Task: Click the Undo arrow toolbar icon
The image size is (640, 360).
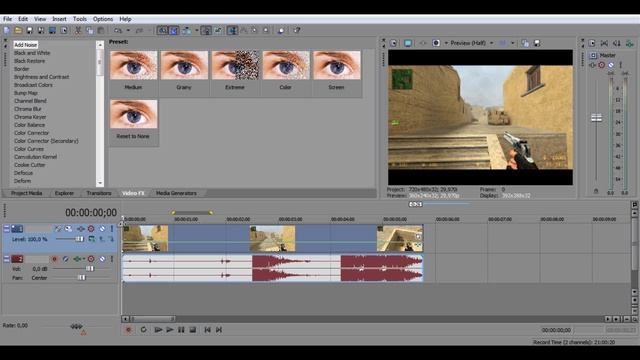Action: [x=118, y=31]
